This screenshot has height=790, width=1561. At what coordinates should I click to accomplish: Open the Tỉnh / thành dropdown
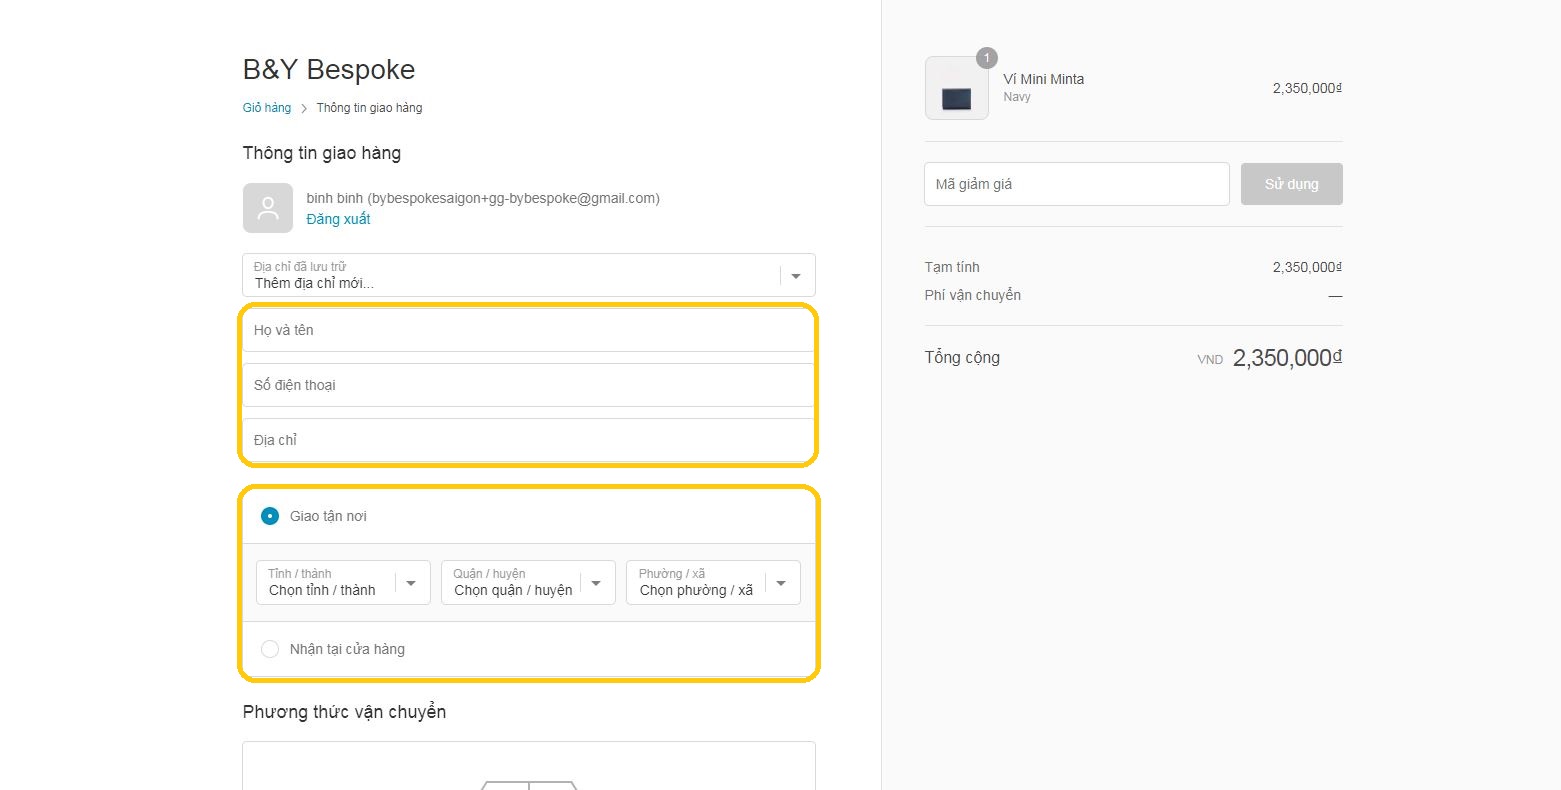pyautogui.click(x=343, y=582)
